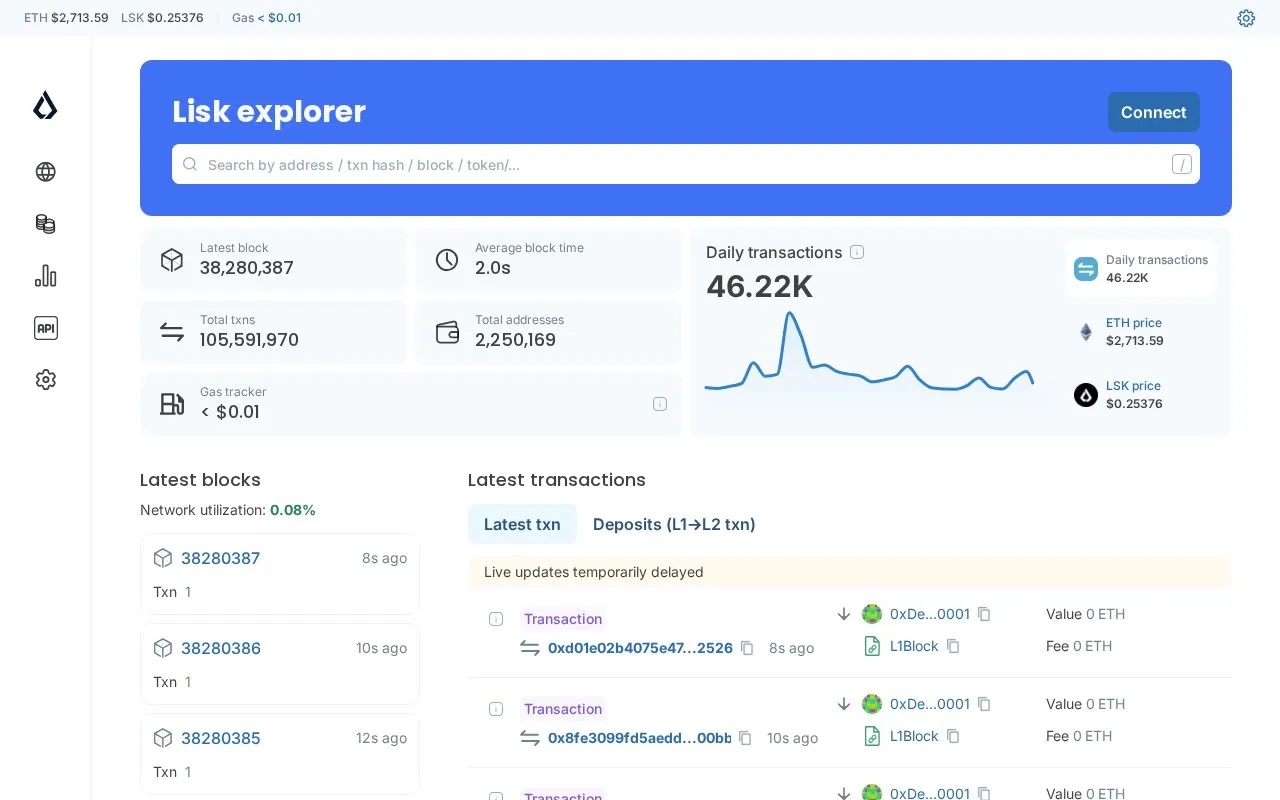Copy the 0xDe...0001 address in first transaction
1280x800 pixels.
pyautogui.click(x=984, y=614)
